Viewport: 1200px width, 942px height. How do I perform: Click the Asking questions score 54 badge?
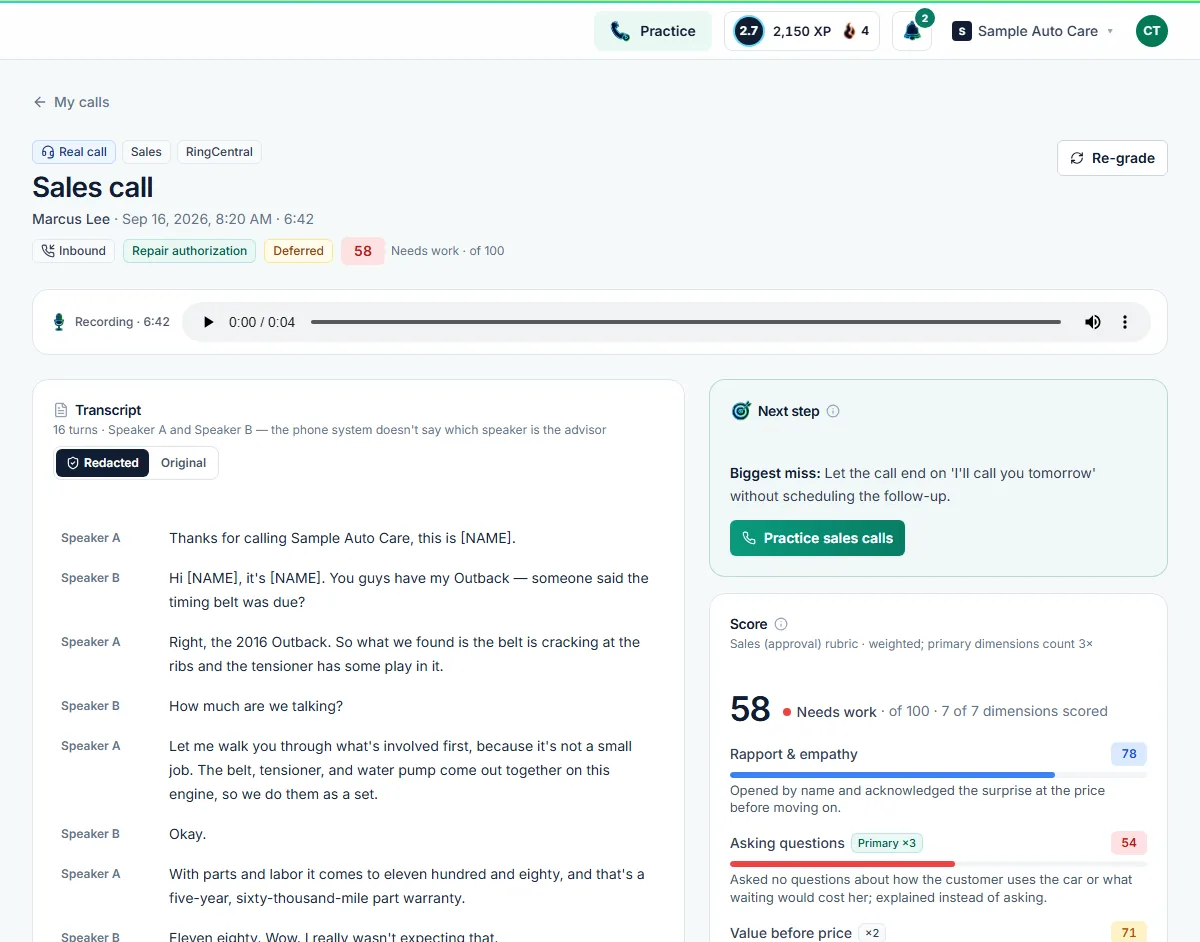[1129, 843]
